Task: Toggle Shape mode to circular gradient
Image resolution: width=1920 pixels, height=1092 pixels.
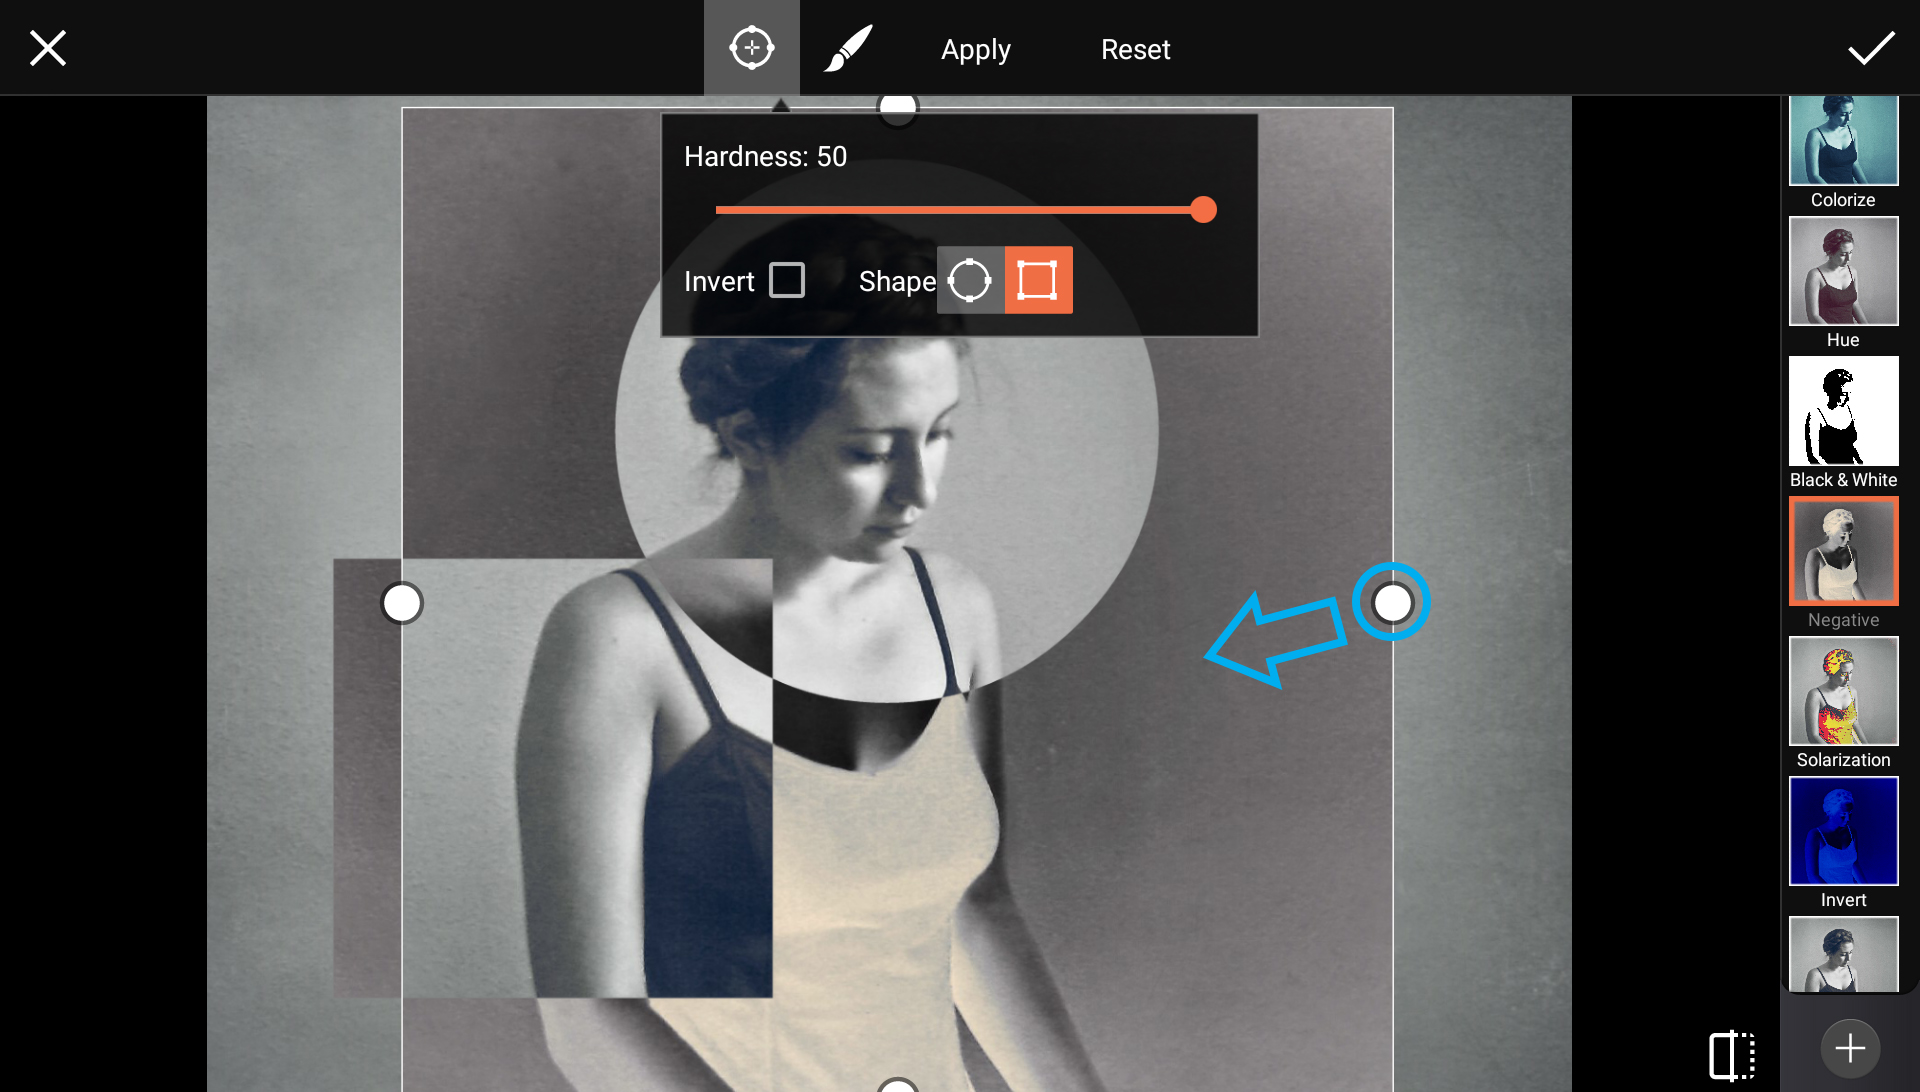Action: click(970, 280)
